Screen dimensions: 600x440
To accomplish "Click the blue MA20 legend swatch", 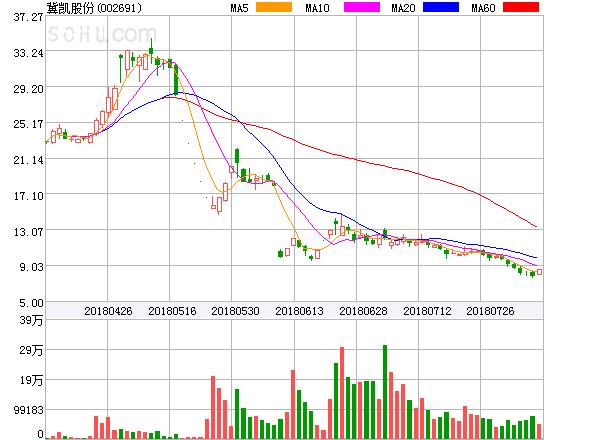I will click(x=441, y=7).
